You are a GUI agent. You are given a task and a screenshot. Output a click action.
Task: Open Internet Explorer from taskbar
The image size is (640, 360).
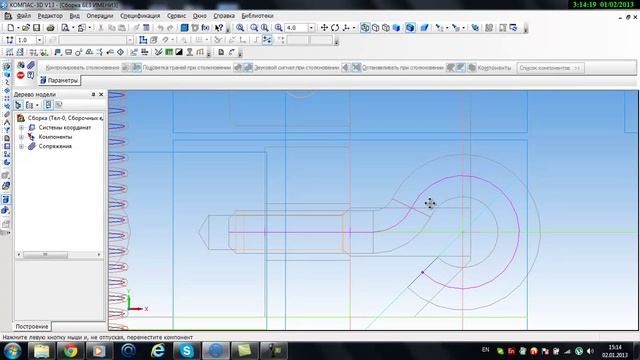[x=158, y=351]
